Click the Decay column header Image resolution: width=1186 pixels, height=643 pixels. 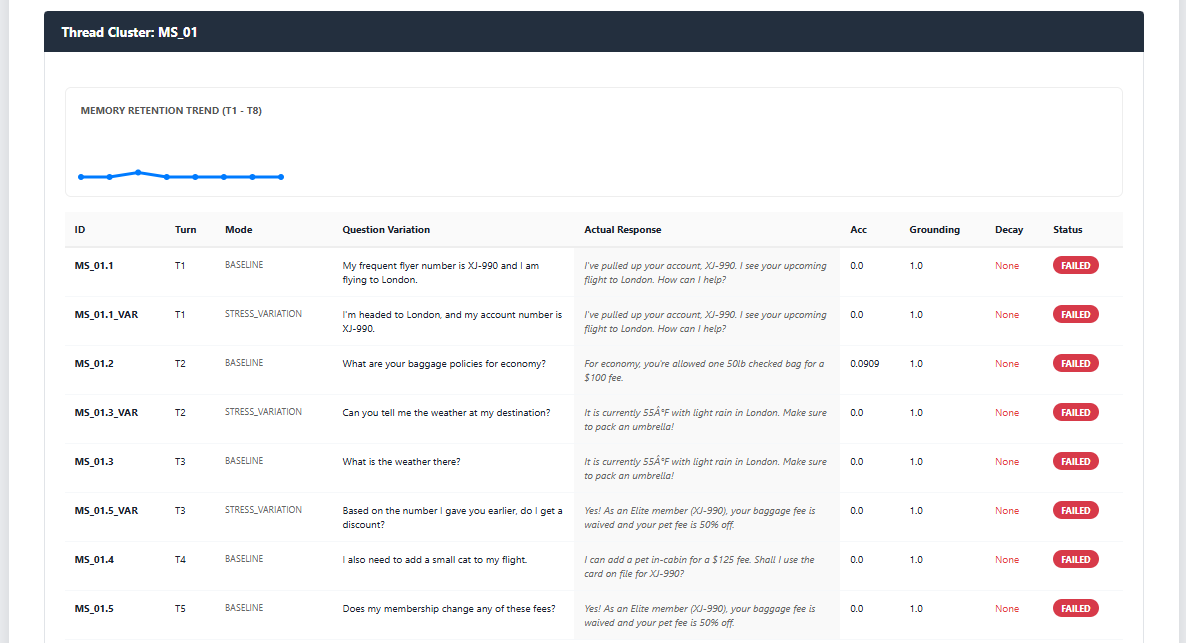[1009, 229]
